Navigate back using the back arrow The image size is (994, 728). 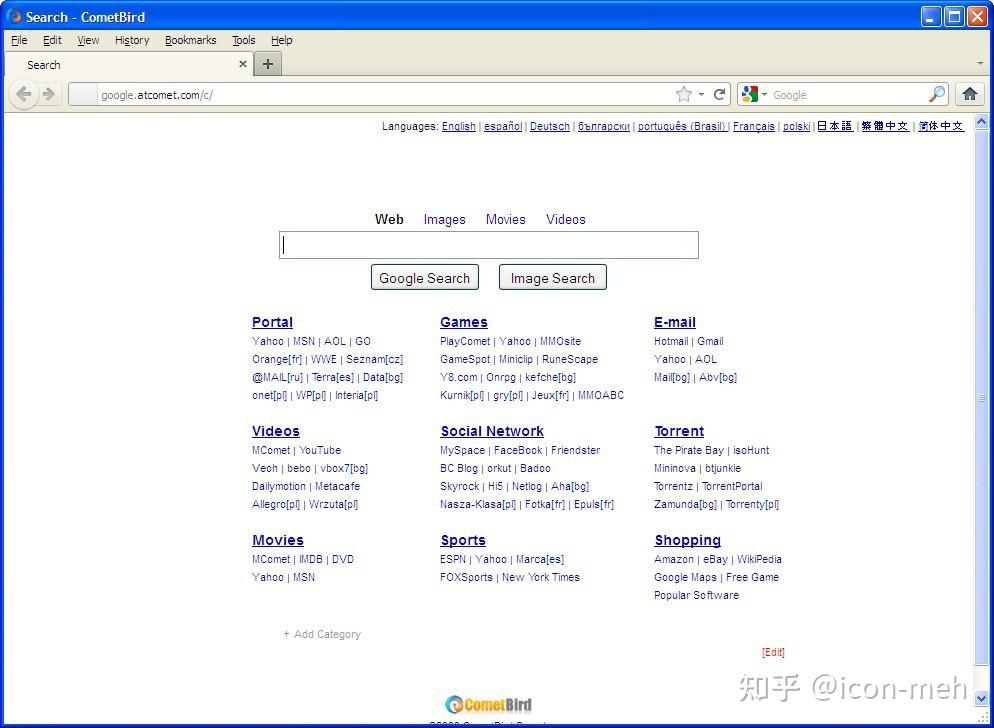[x=23, y=93]
